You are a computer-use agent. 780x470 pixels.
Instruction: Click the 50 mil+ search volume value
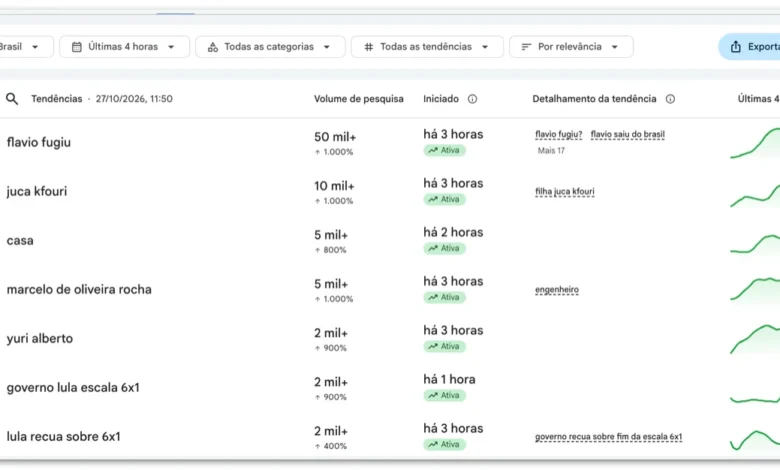click(x=335, y=137)
